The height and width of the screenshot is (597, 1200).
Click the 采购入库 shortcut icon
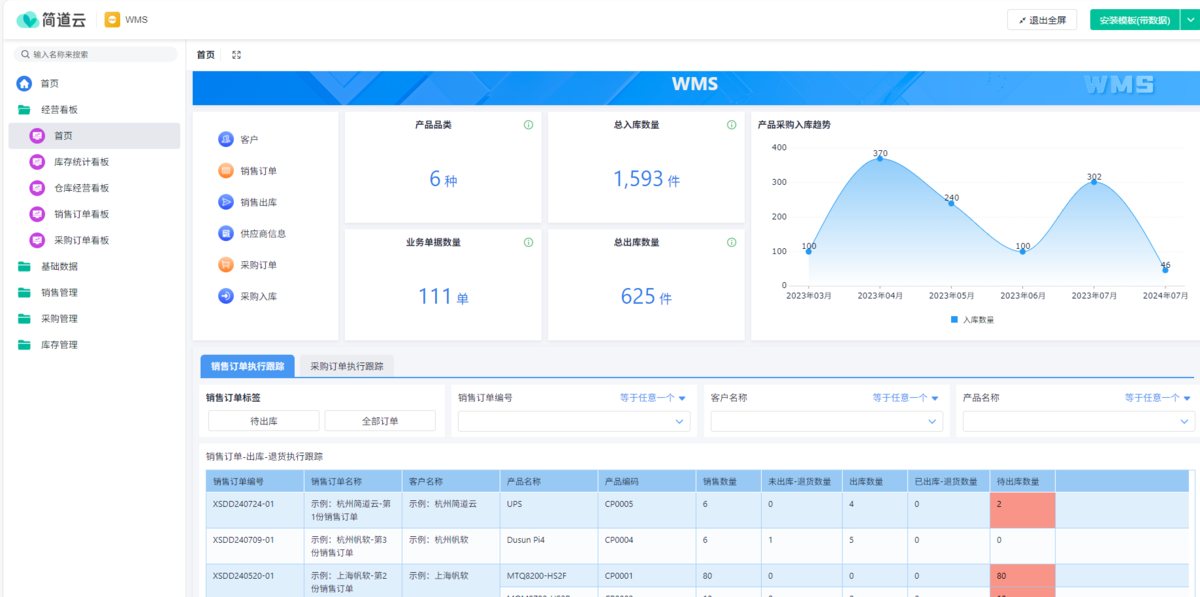226,296
